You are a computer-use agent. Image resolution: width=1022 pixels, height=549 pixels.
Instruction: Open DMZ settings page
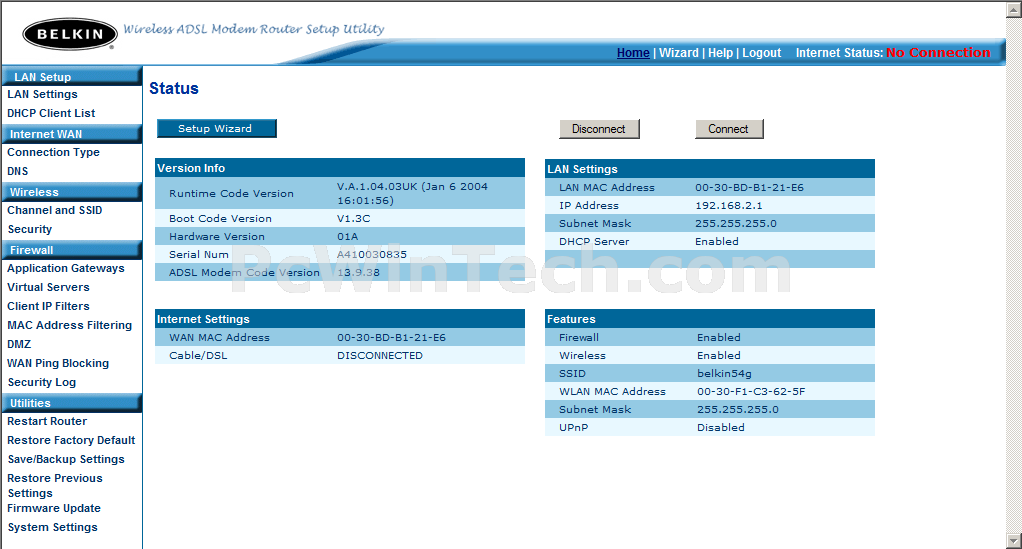pos(19,344)
